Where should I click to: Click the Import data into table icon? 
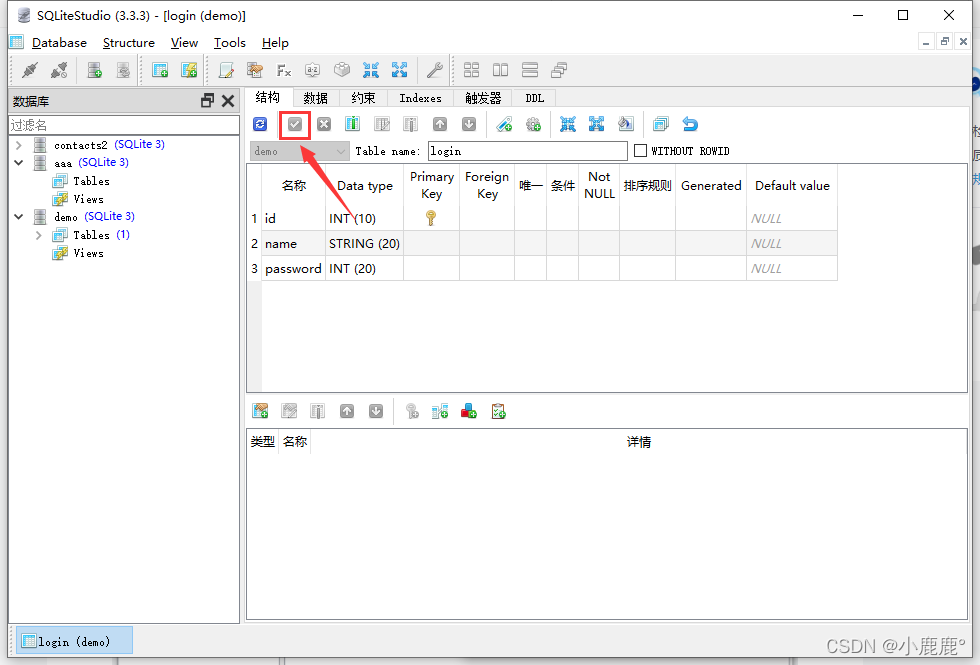568,124
